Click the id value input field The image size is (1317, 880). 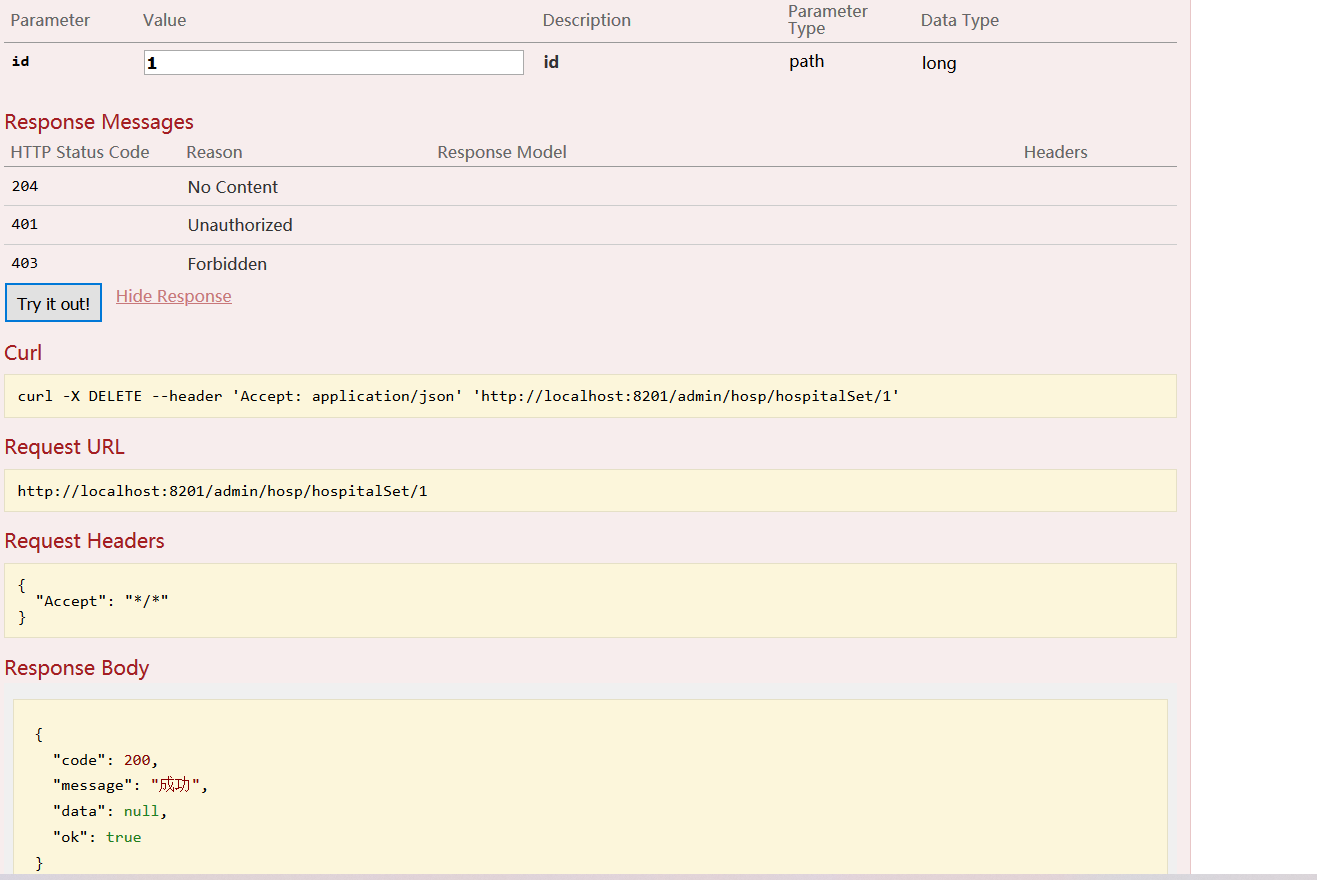334,62
